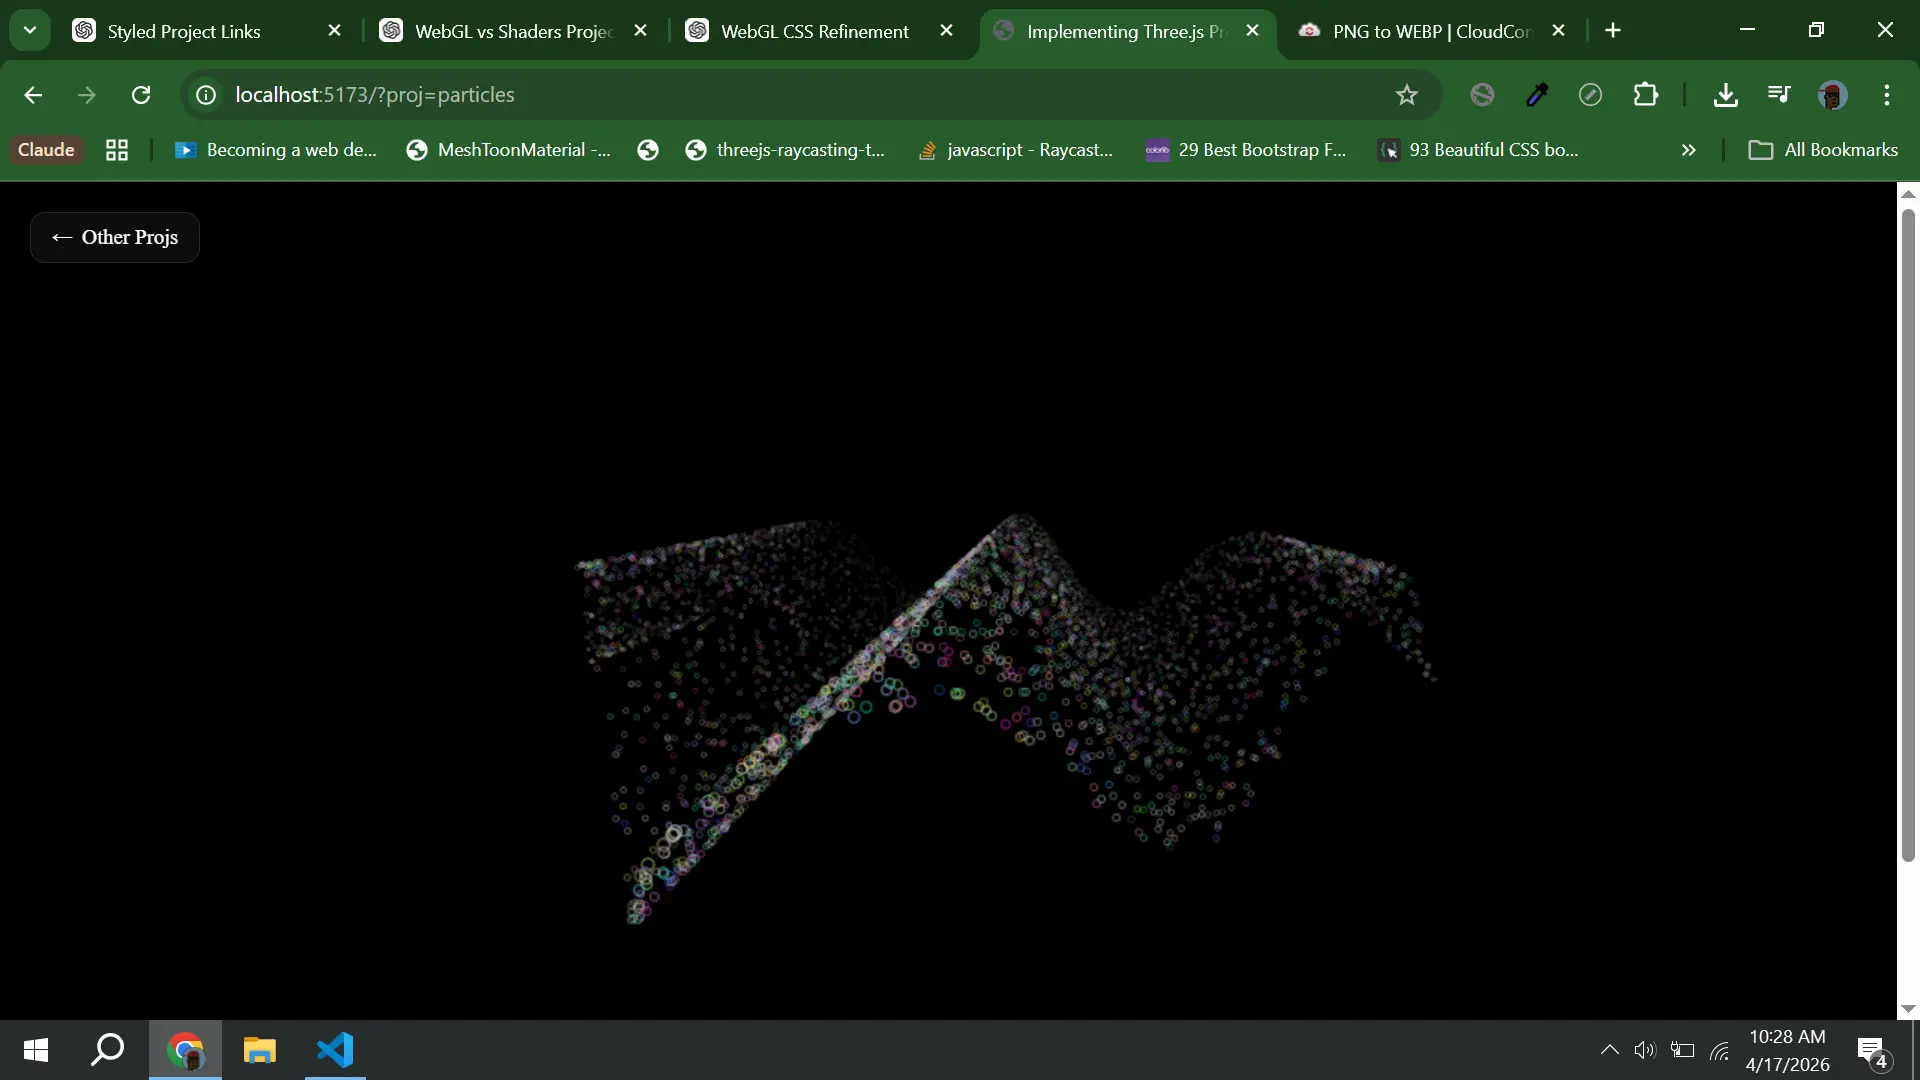Launch Visual Studio Code from taskbar
Screen dimensions: 1920x1080
[335, 1050]
